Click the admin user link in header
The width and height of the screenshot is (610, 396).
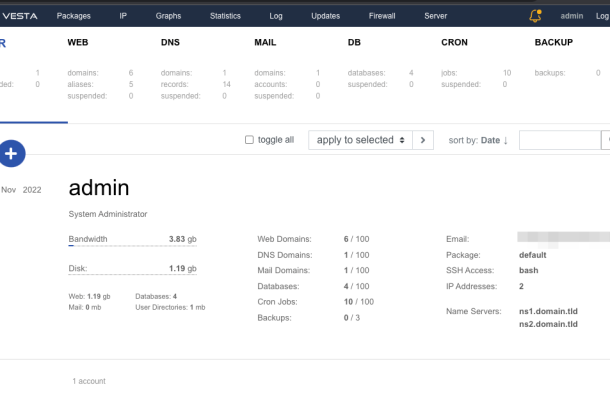coord(571,16)
